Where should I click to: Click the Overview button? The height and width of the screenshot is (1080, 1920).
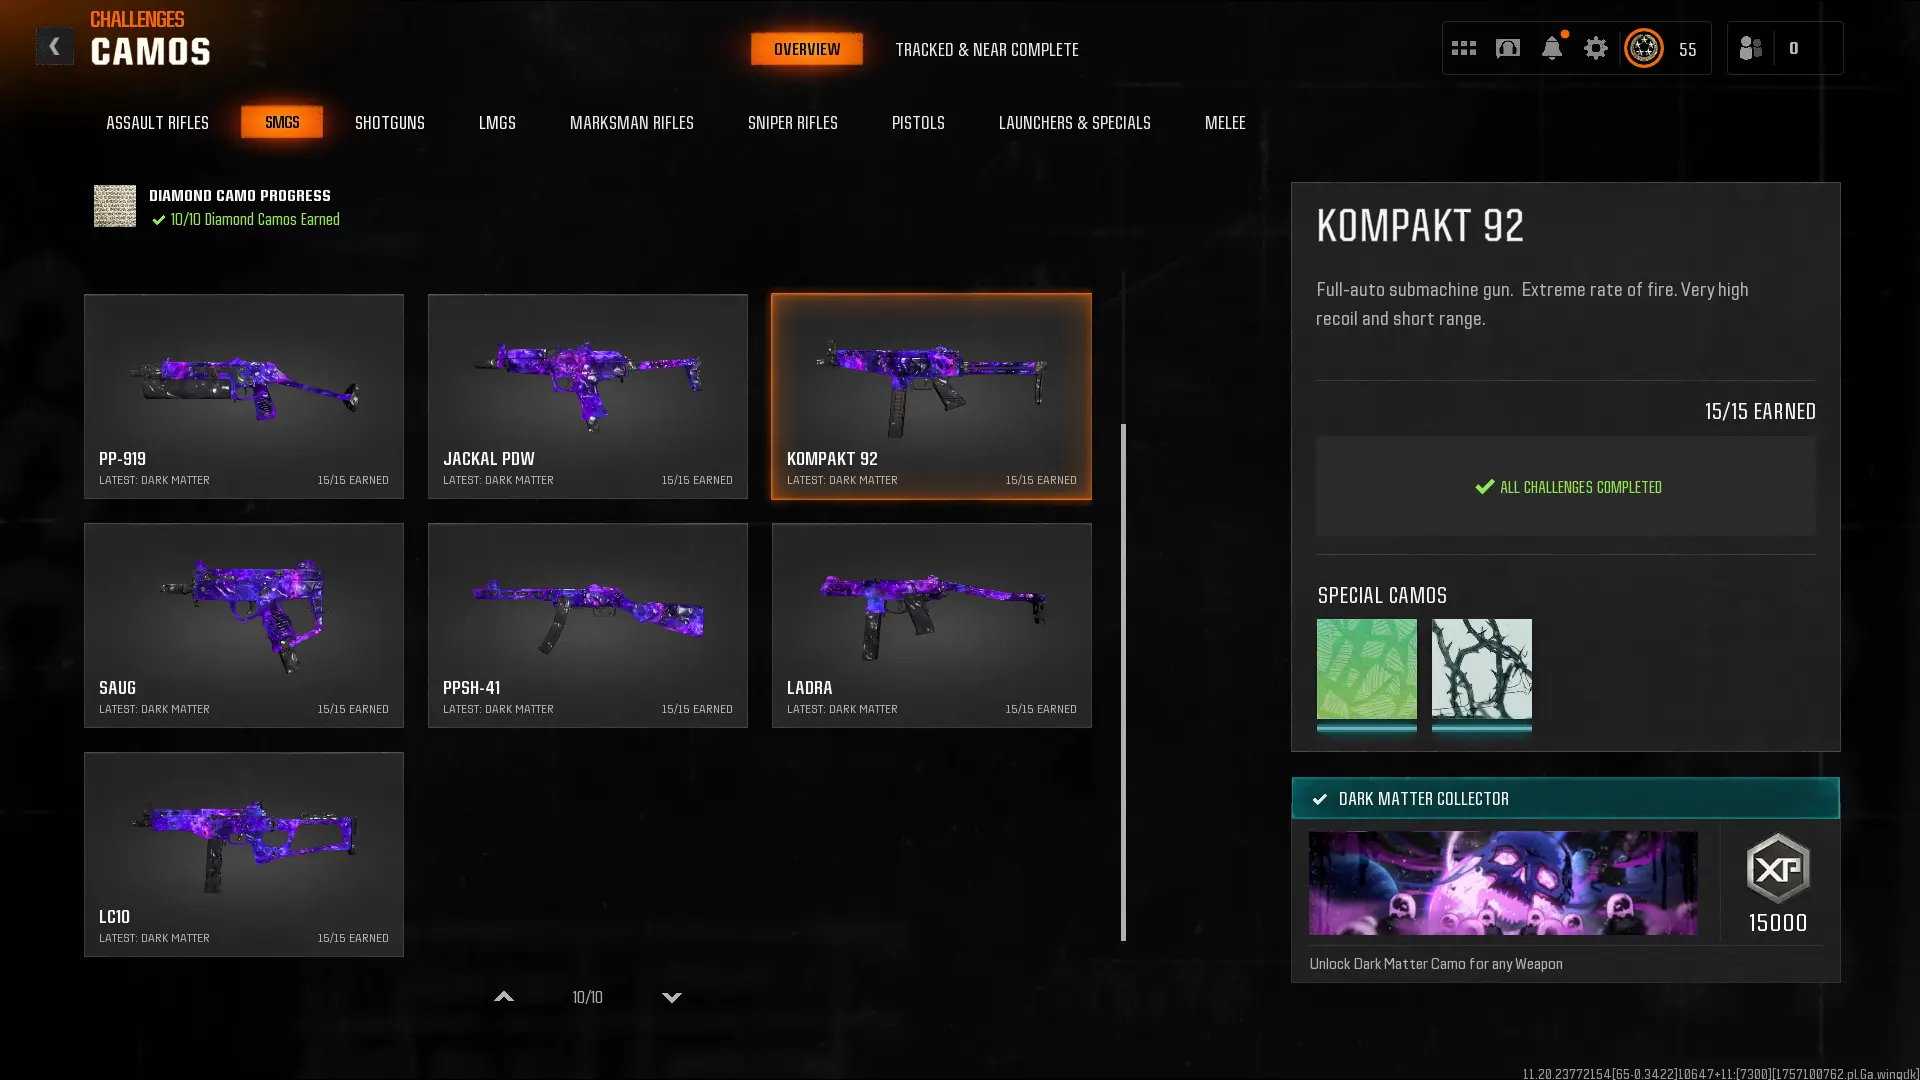click(x=806, y=49)
